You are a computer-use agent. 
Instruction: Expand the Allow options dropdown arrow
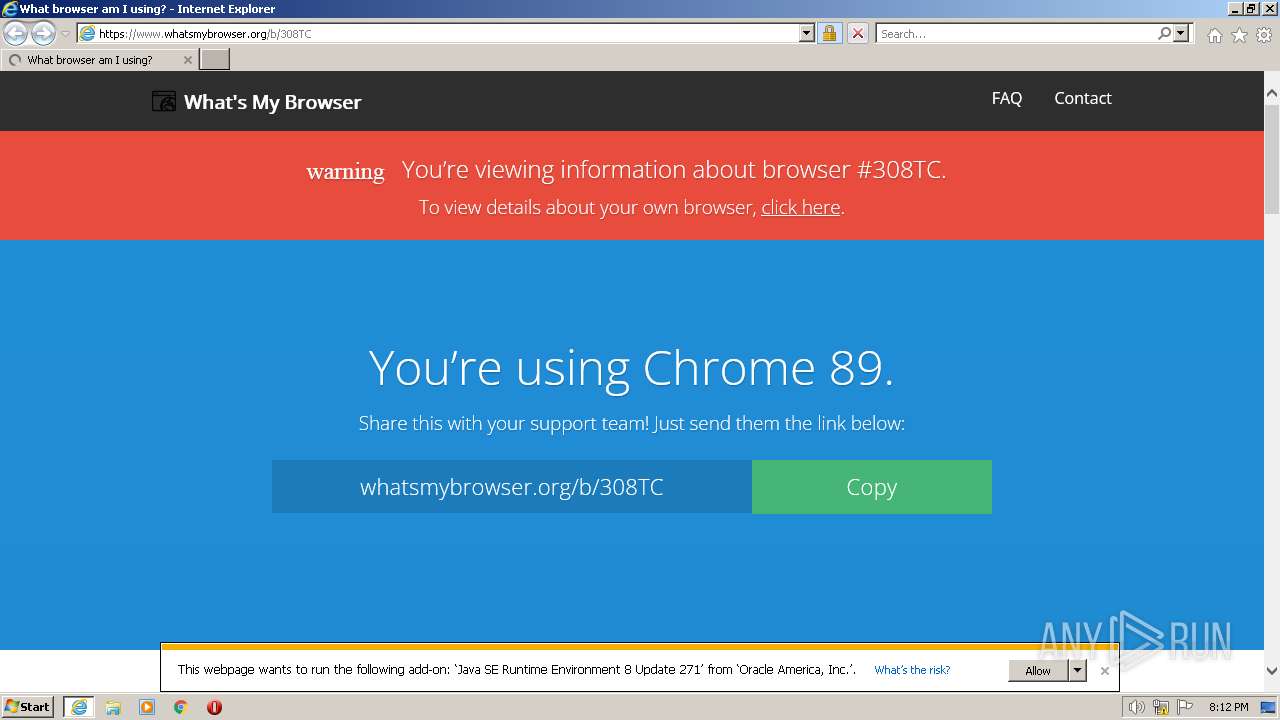click(x=1077, y=671)
